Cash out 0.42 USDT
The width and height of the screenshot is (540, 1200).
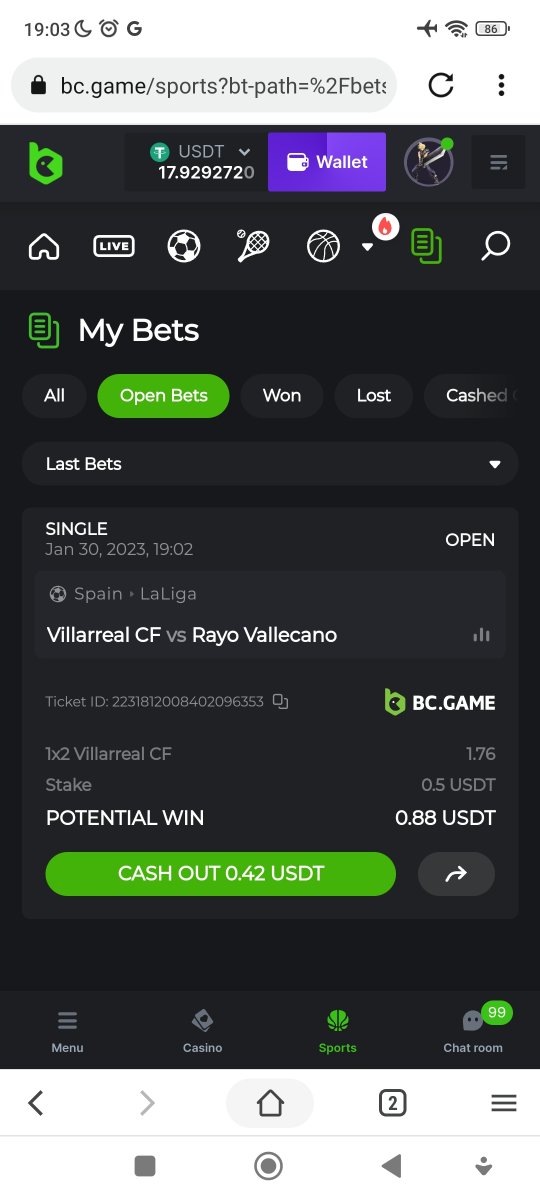tap(221, 874)
